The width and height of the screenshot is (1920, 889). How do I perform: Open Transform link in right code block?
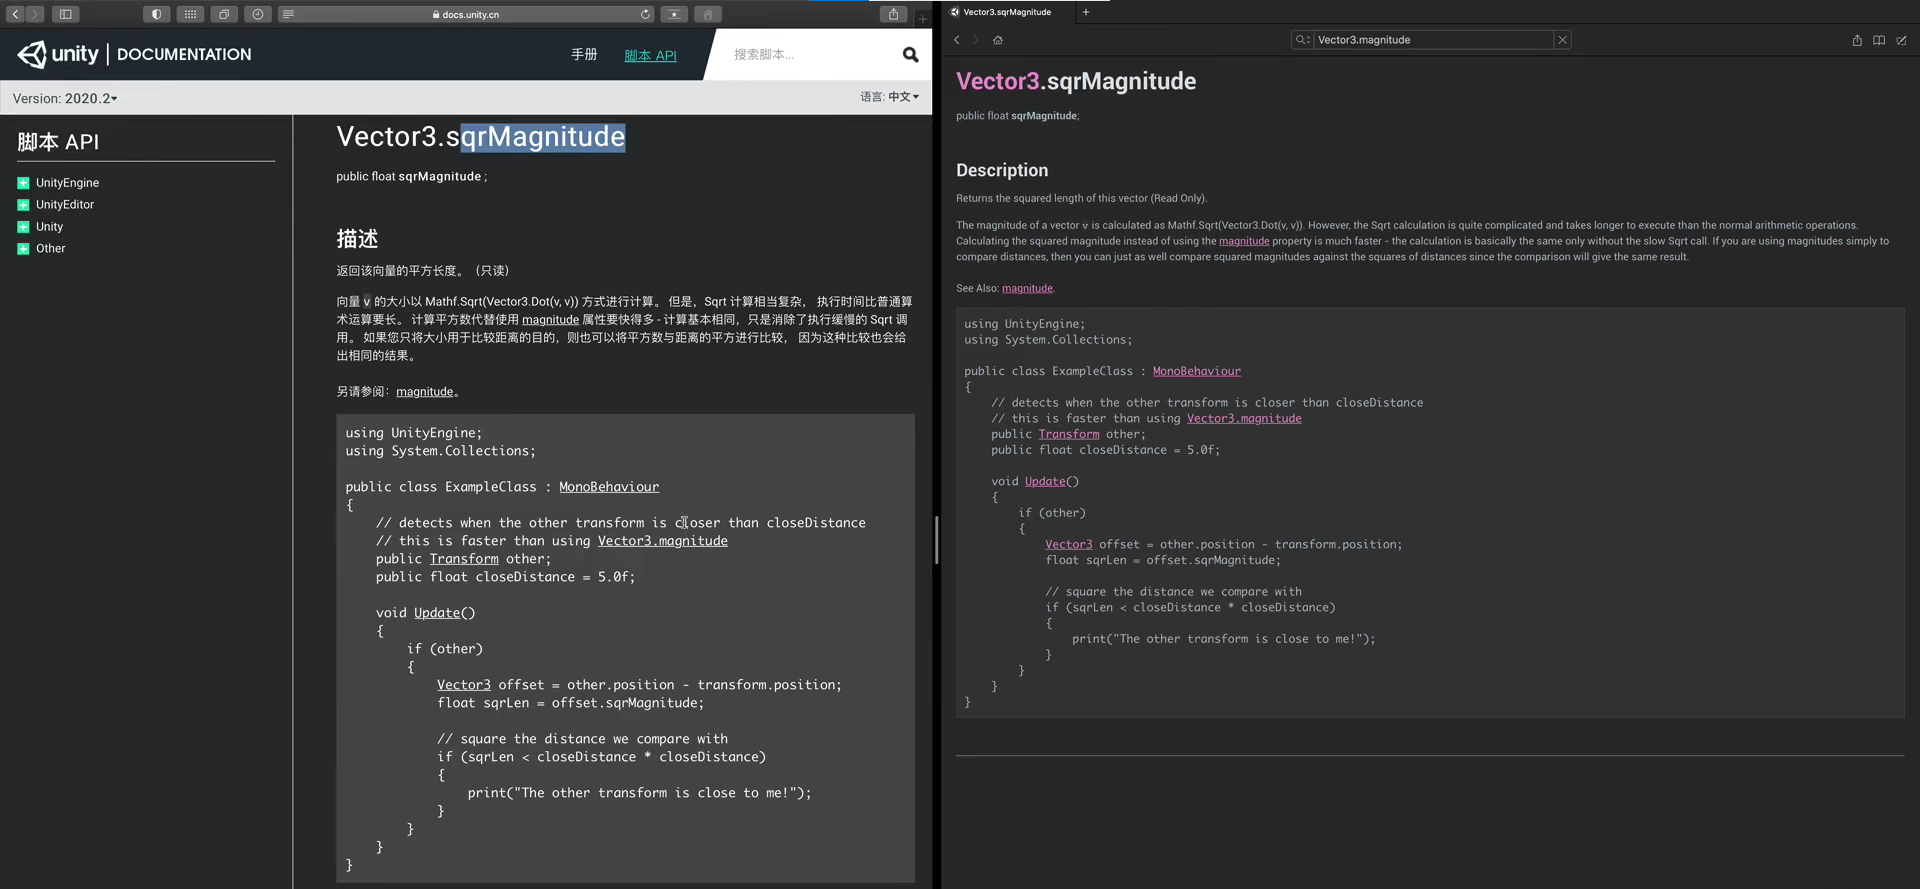coord(1069,434)
